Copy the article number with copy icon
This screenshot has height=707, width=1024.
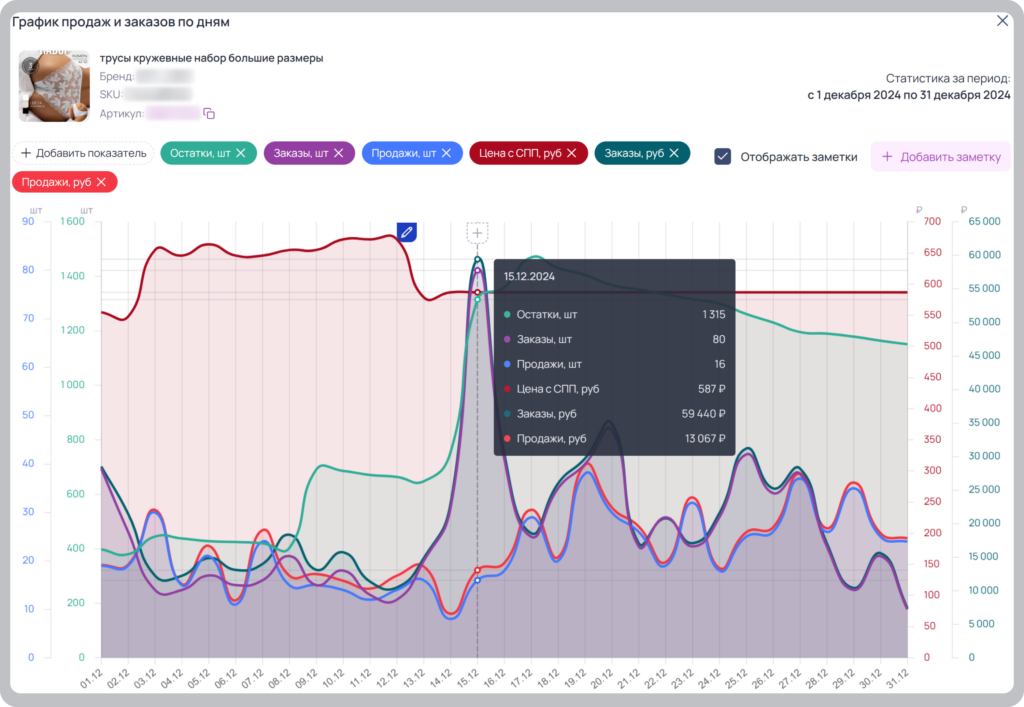tap(209, 114)
